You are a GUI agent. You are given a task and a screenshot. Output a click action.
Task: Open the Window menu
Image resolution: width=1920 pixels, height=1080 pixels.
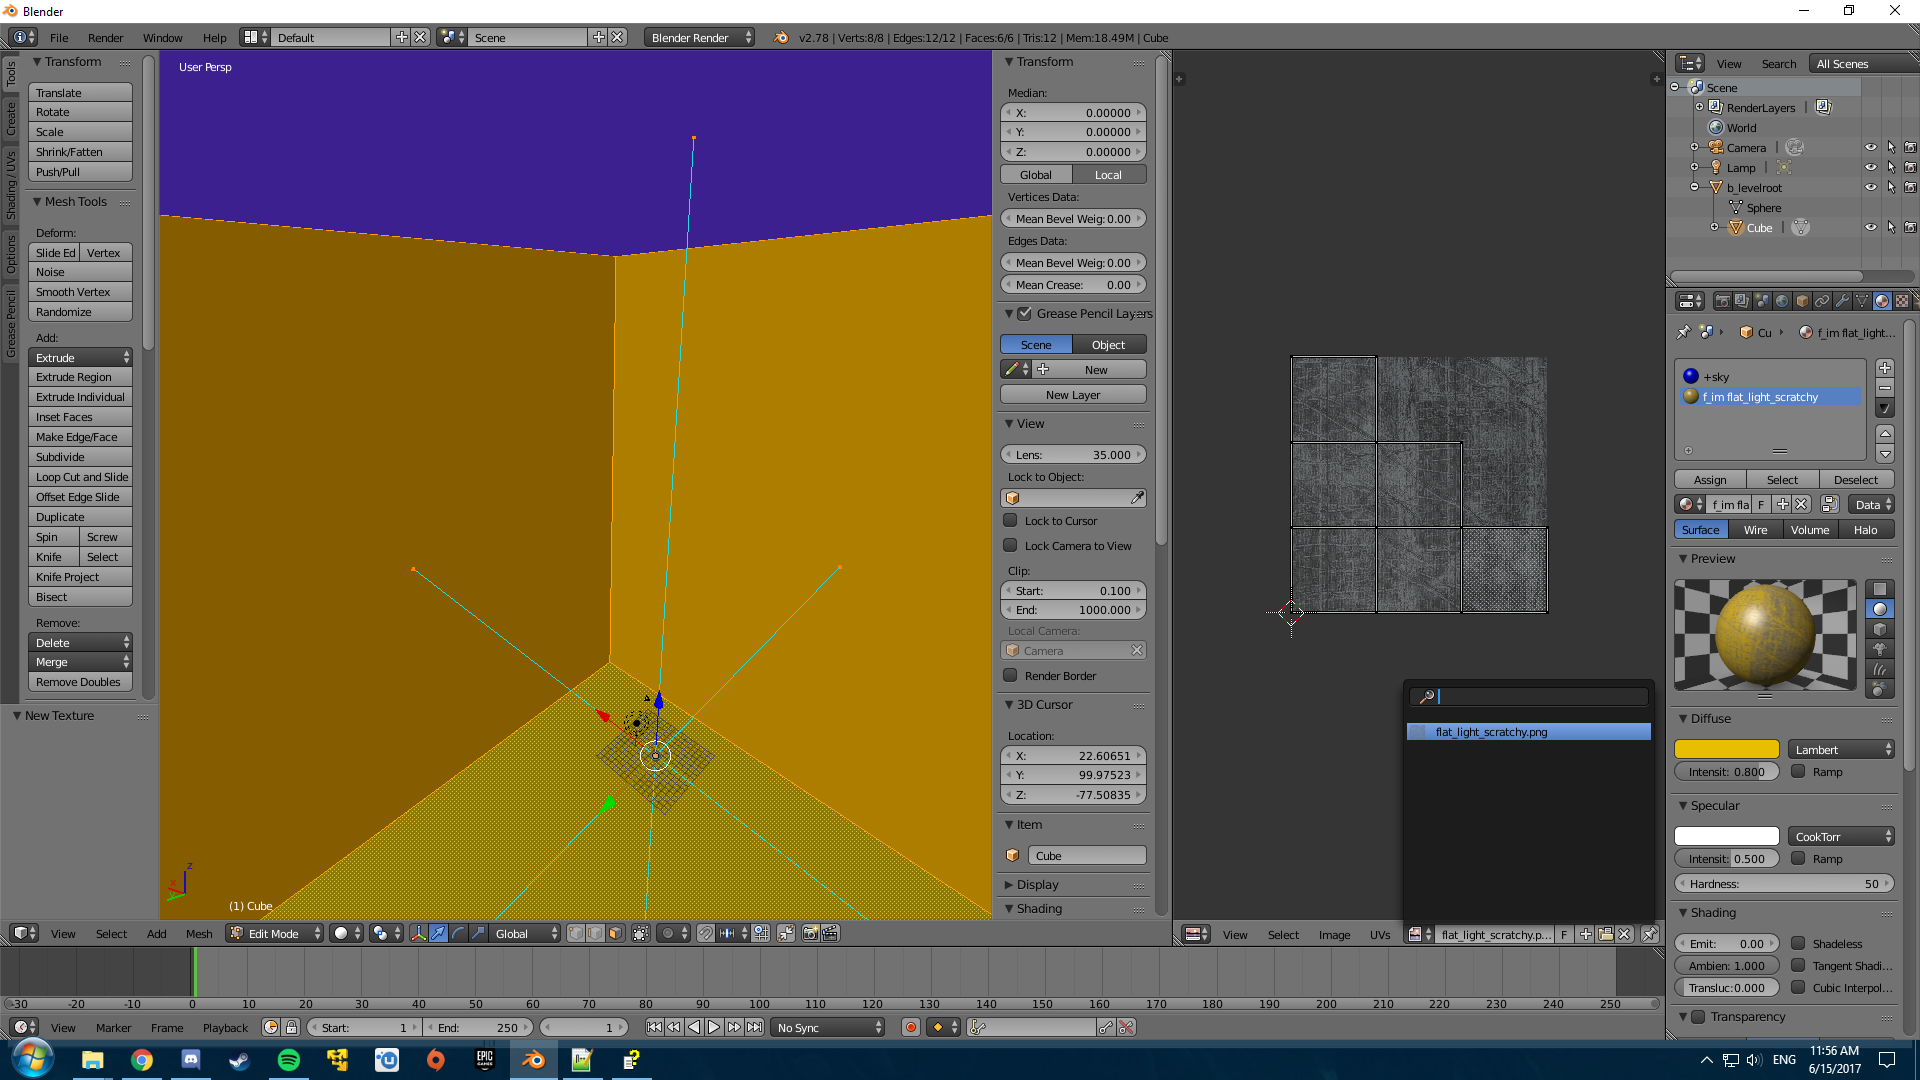click(162, 37)
